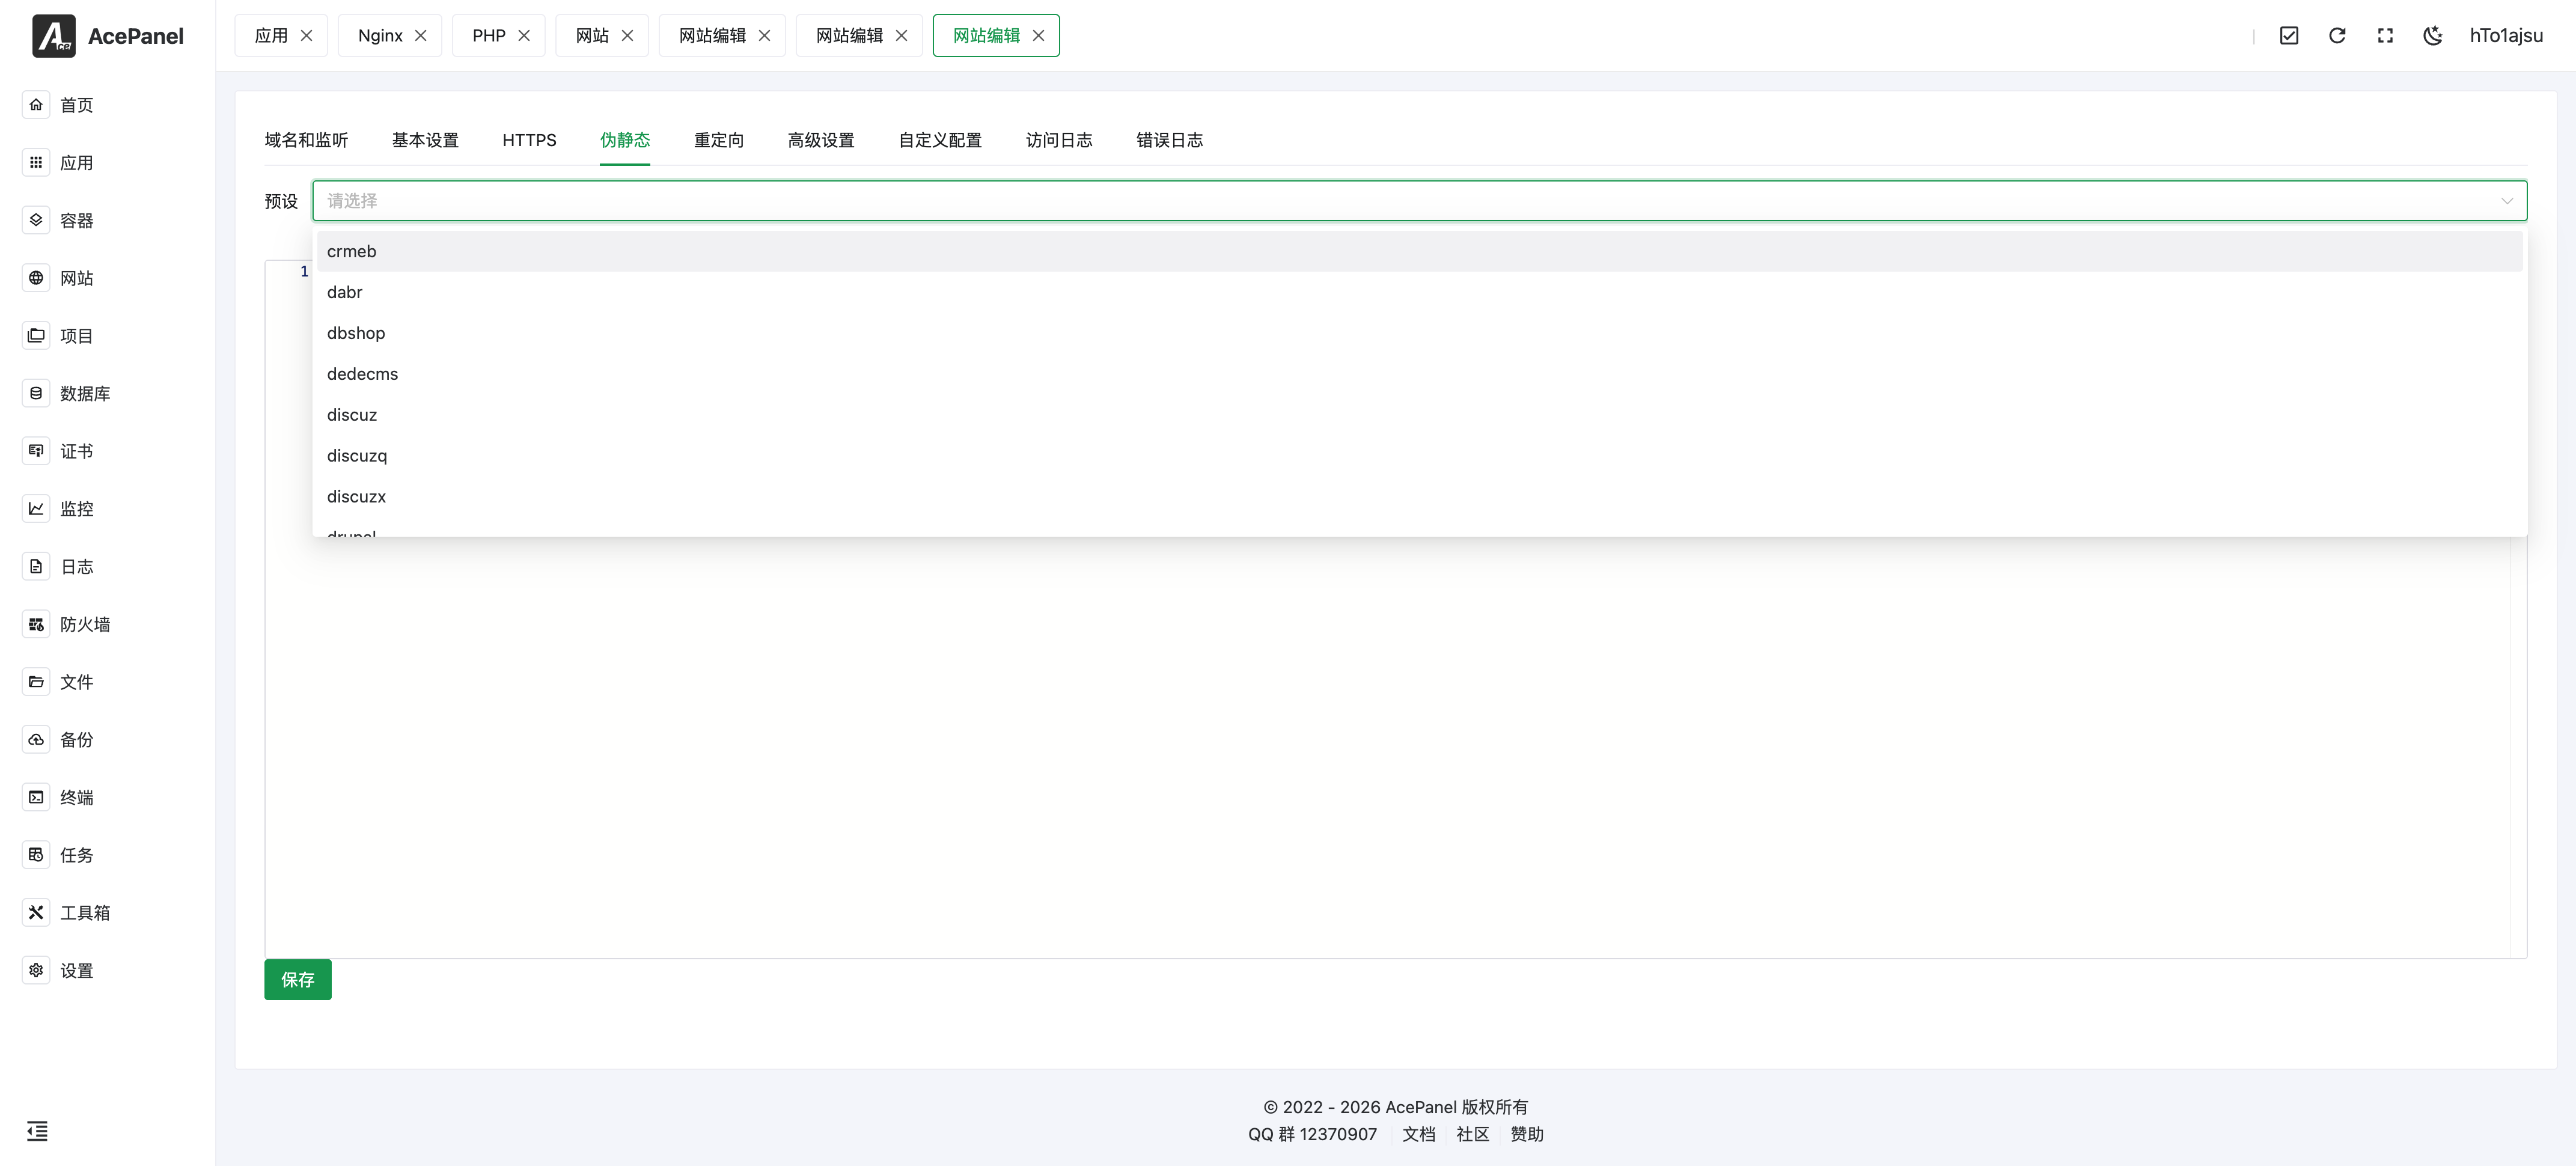Toggle dark mode moon icon

(x=2433, y=36)
